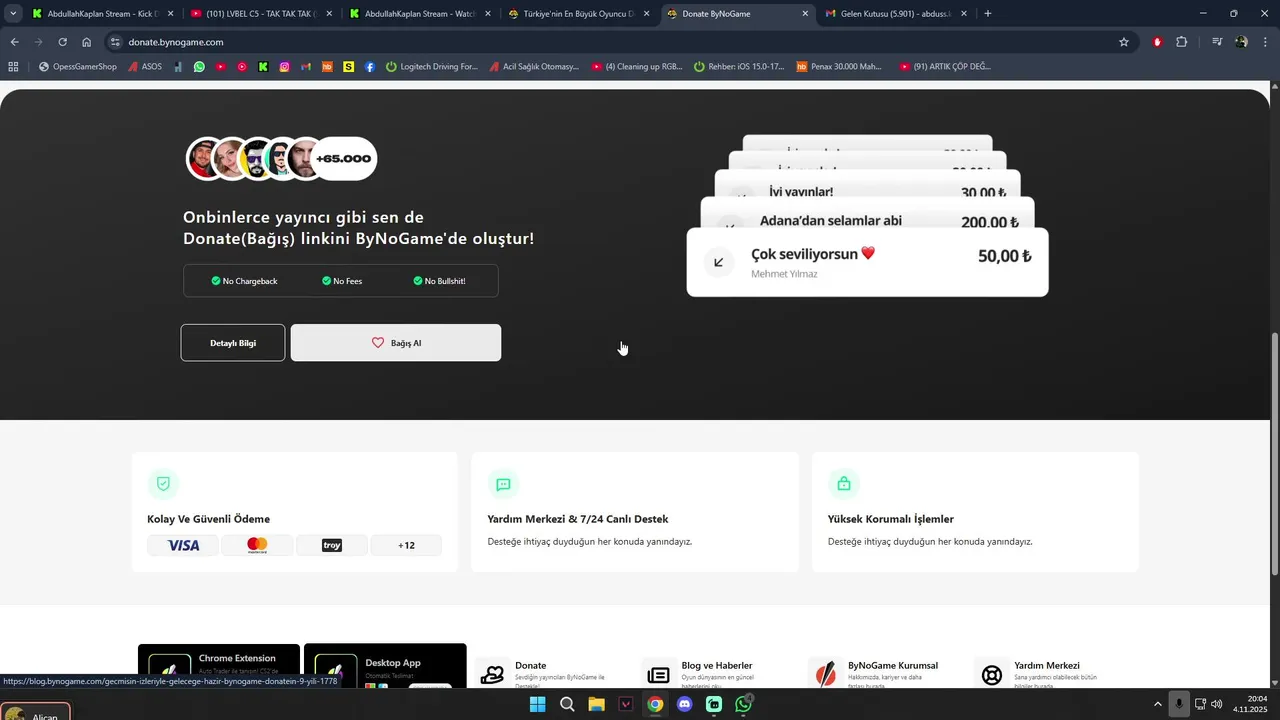Open the Detaylı Bilgi button
The height and width of the screenshot is (720, 1280).
(x=233, y=343)
